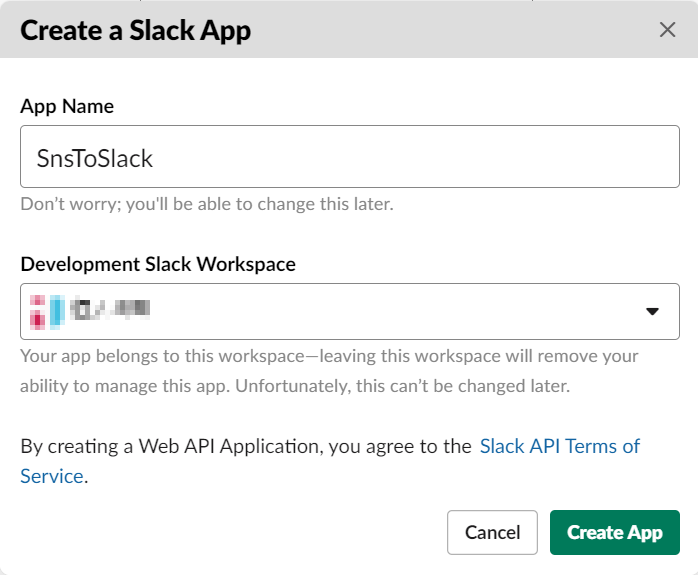Click the App Name input field
Image resolution: width=698 pixels, height=575 pixels.
click(349, 157)
